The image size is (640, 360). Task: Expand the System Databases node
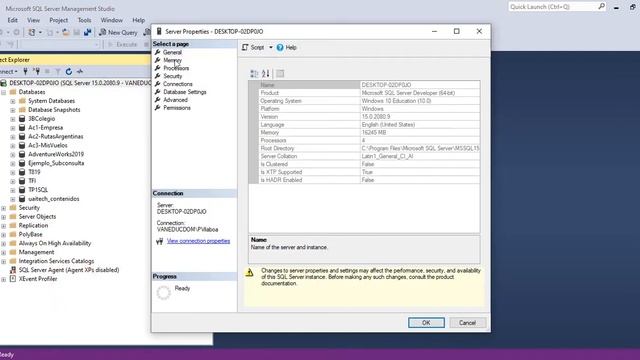13,101
